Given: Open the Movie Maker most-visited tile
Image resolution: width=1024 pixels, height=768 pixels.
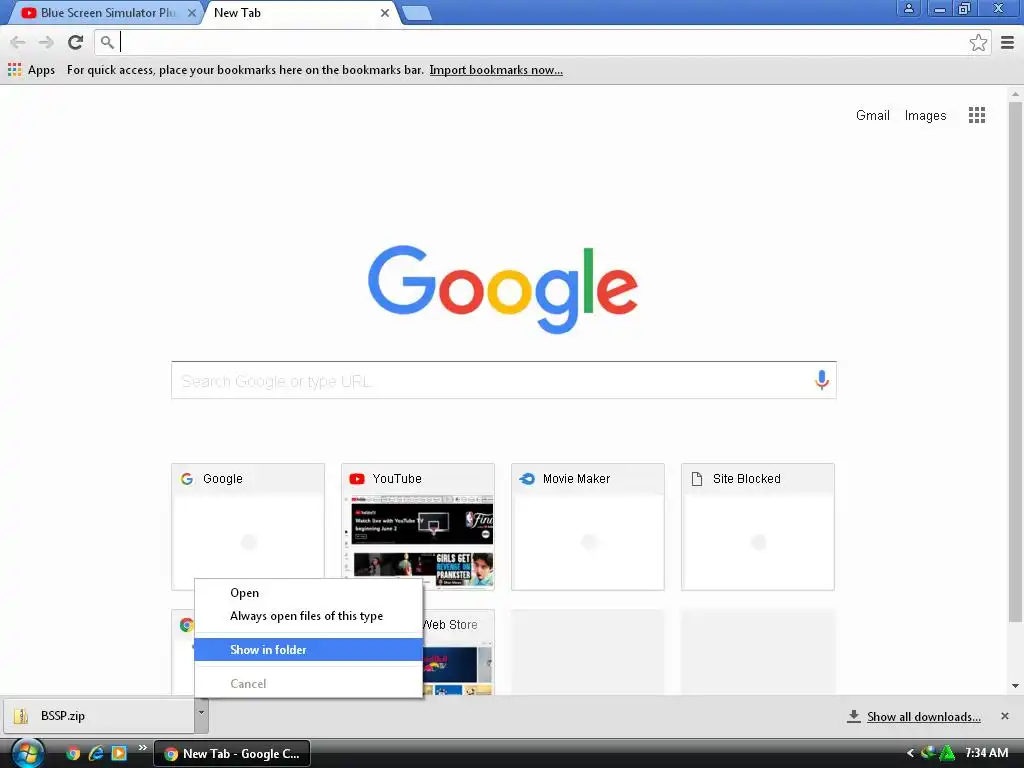Looking at the screenshot, I should coord(588,526).
